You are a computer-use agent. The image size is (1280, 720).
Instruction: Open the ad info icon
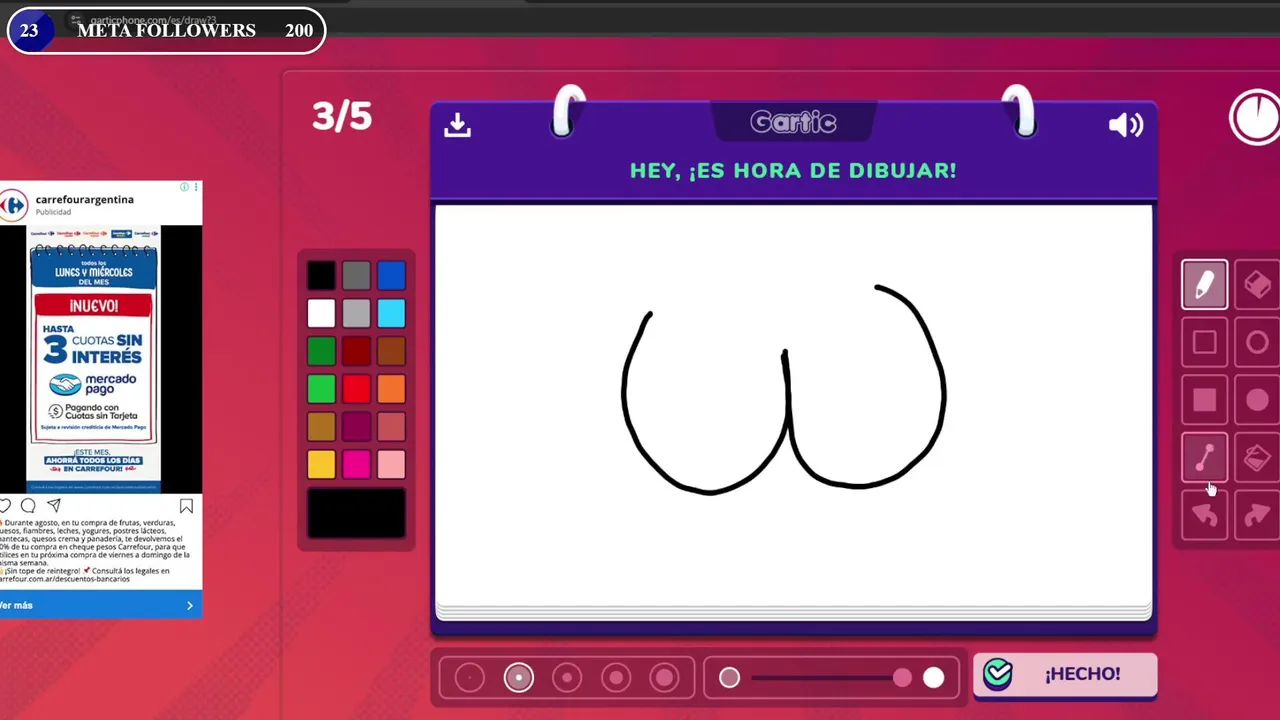(184, 187)
